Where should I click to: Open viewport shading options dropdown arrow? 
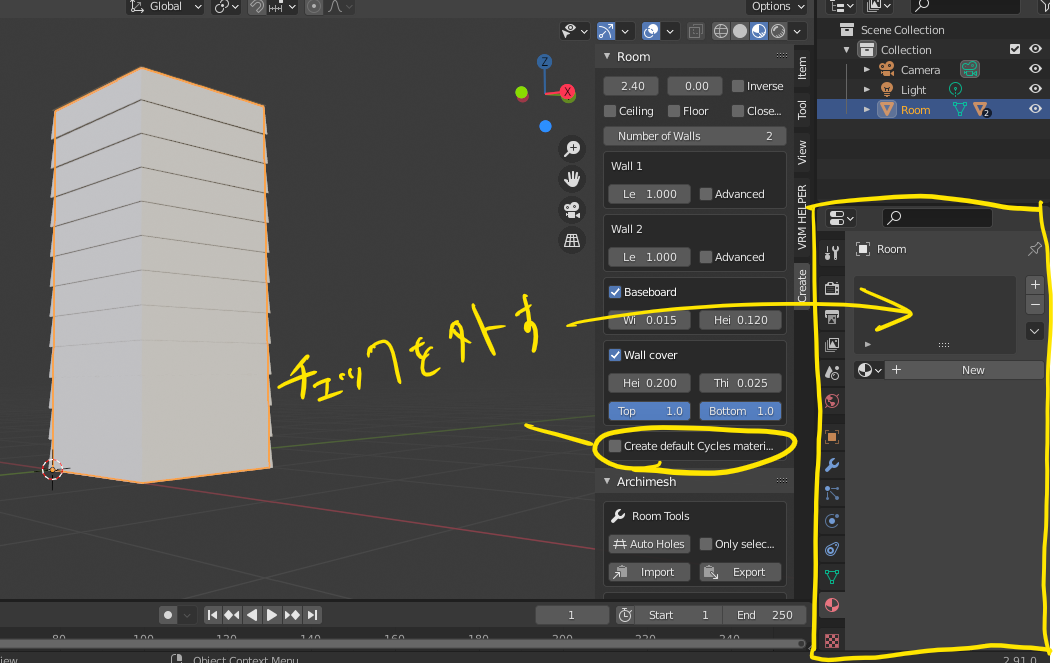coord(797,31)
